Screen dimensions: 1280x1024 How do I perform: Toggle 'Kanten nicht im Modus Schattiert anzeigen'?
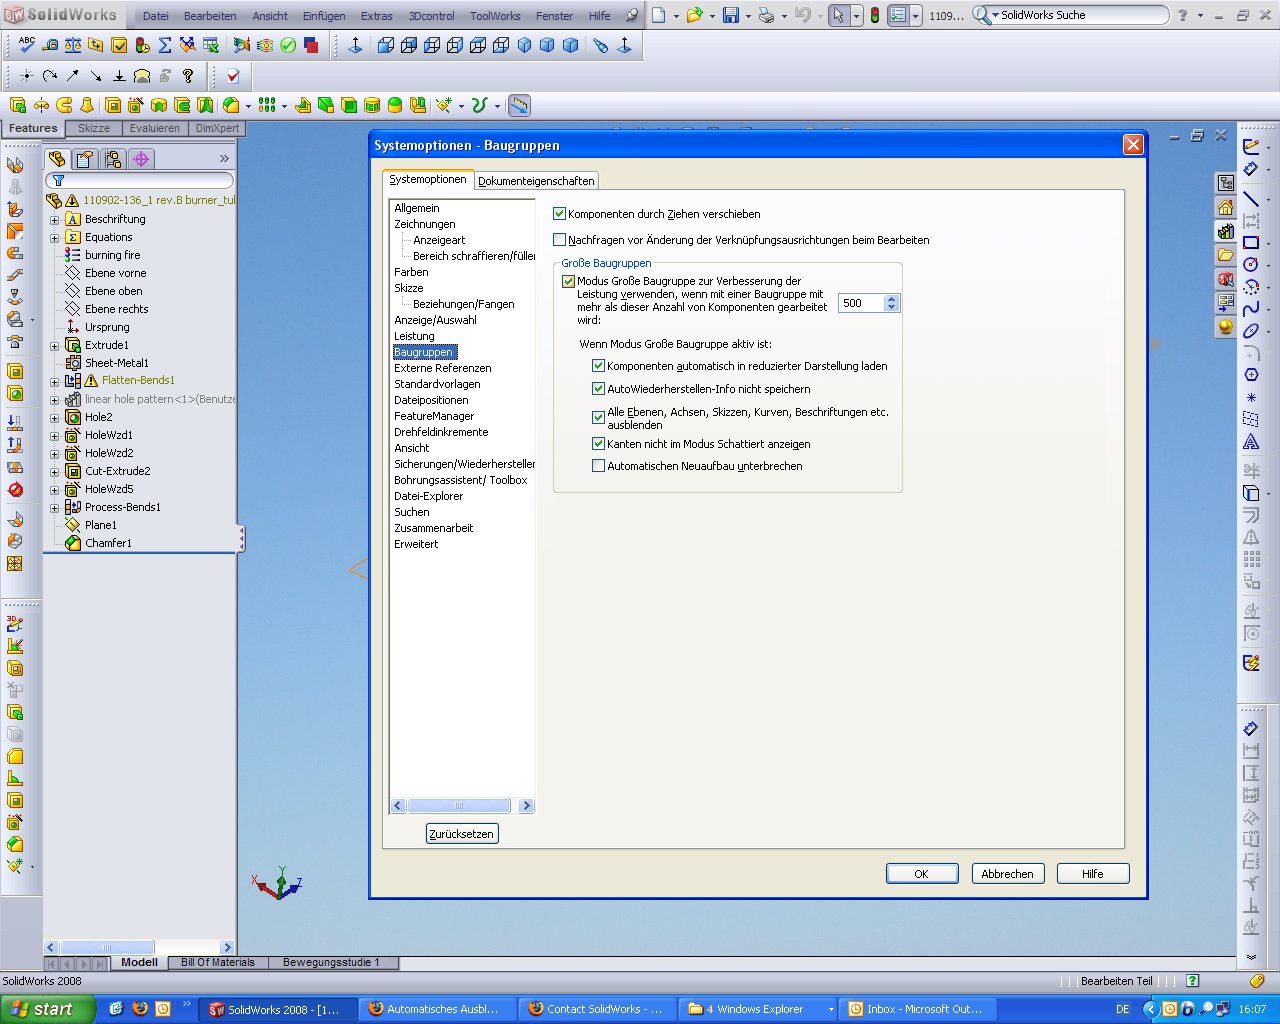tap(598, 444)
